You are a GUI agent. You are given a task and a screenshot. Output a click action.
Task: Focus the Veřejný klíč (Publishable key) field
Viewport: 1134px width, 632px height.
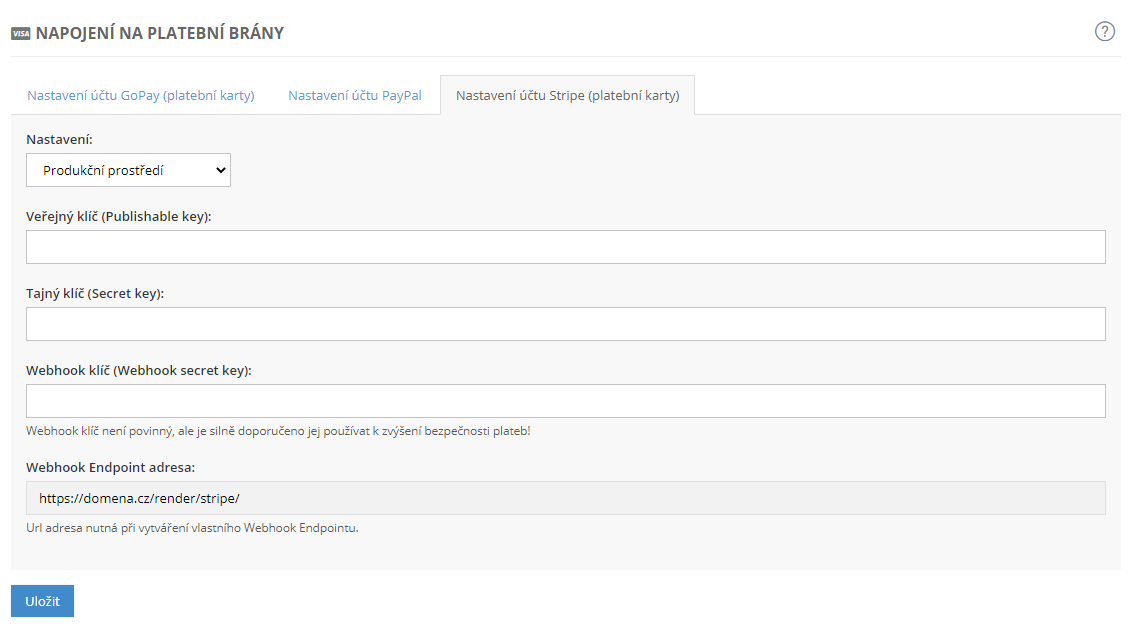tap(565, 247)
